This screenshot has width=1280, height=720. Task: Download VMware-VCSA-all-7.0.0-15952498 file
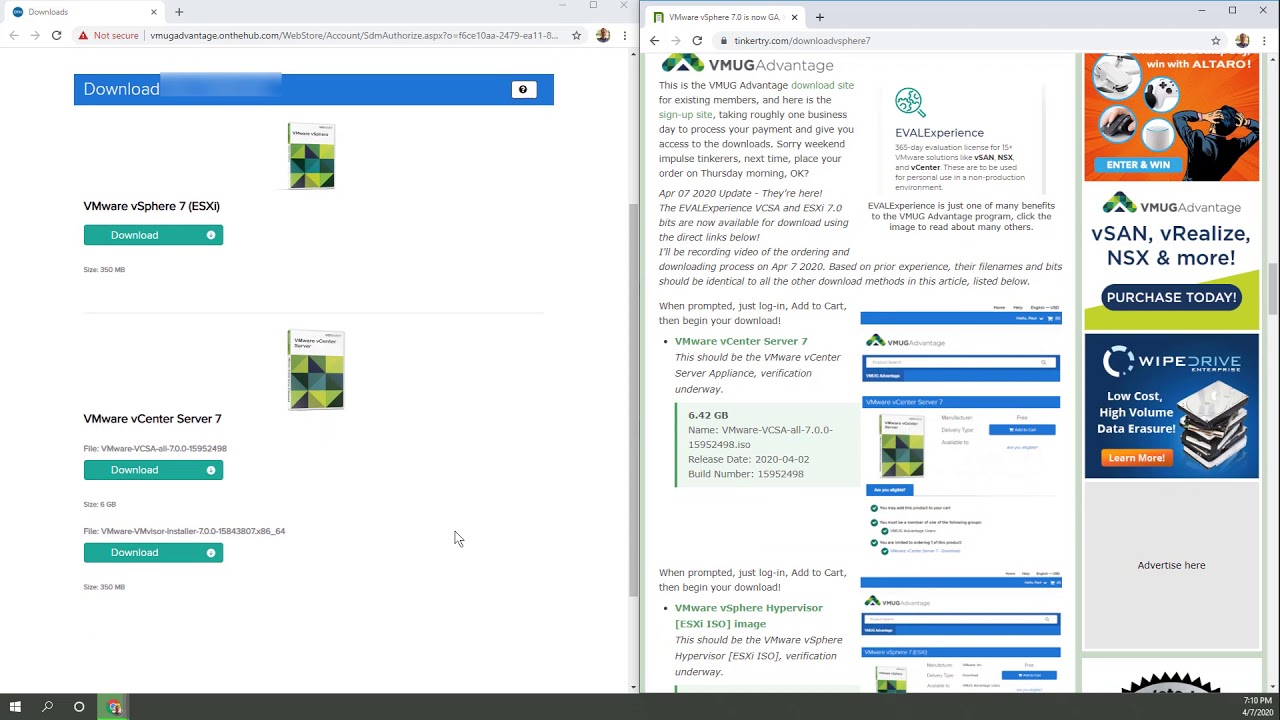[x=153, y=470]
